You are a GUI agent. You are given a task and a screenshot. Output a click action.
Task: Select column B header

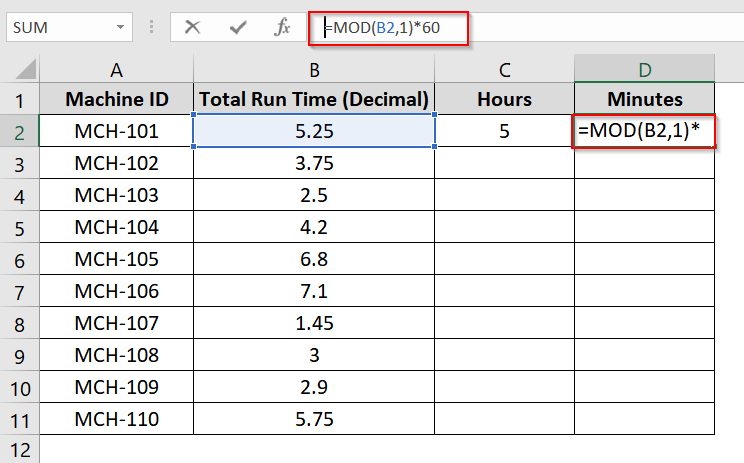click(x=314, y=70)
